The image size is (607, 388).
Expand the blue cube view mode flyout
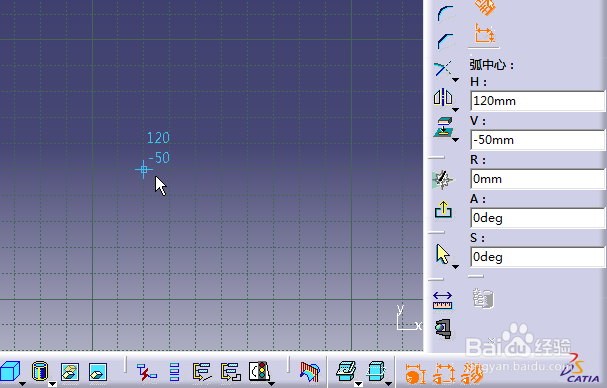[x=23, y=384]
